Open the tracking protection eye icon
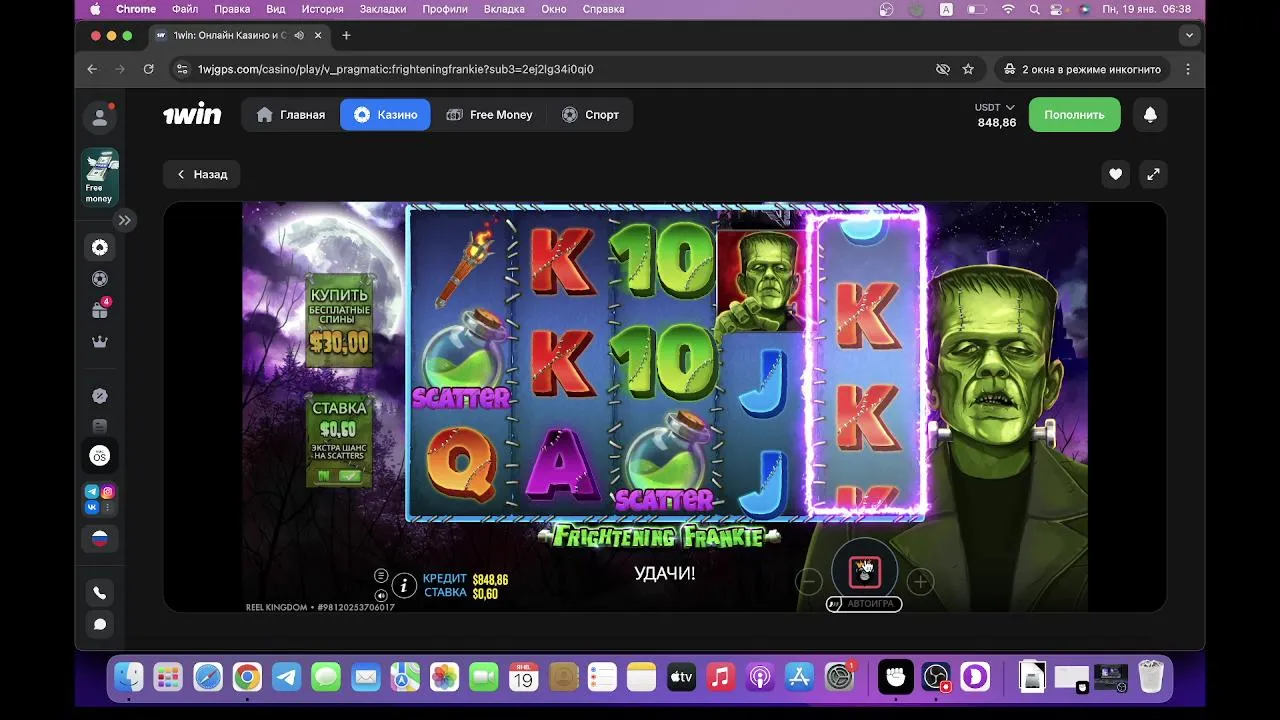Viewport: 1280px width, 720px height. tap(942, 69)
